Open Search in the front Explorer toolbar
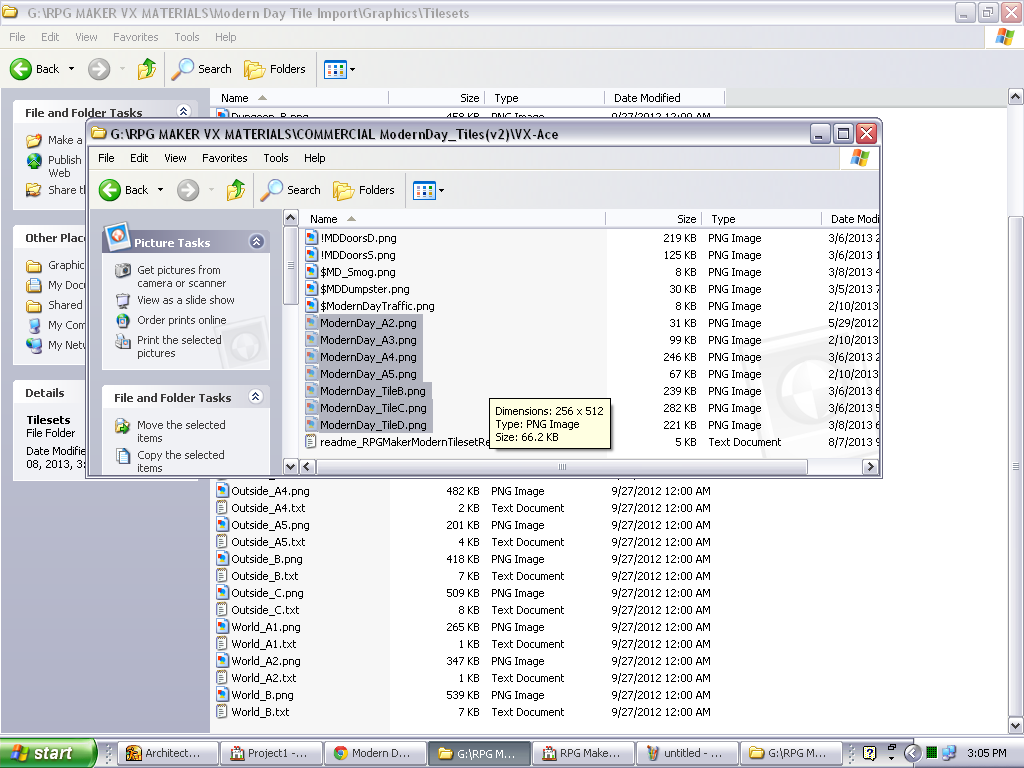Viewport: 1024px width, 768px height. (x=292, y=190)
